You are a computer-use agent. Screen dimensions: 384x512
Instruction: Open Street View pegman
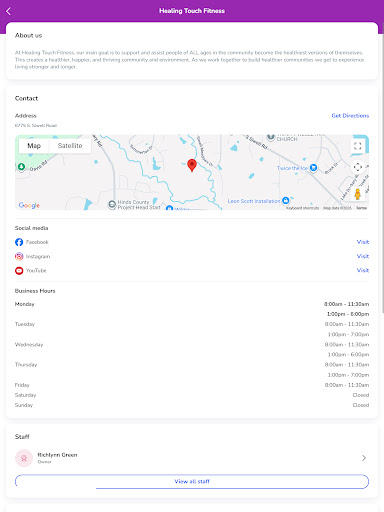(x=358, y=194)
